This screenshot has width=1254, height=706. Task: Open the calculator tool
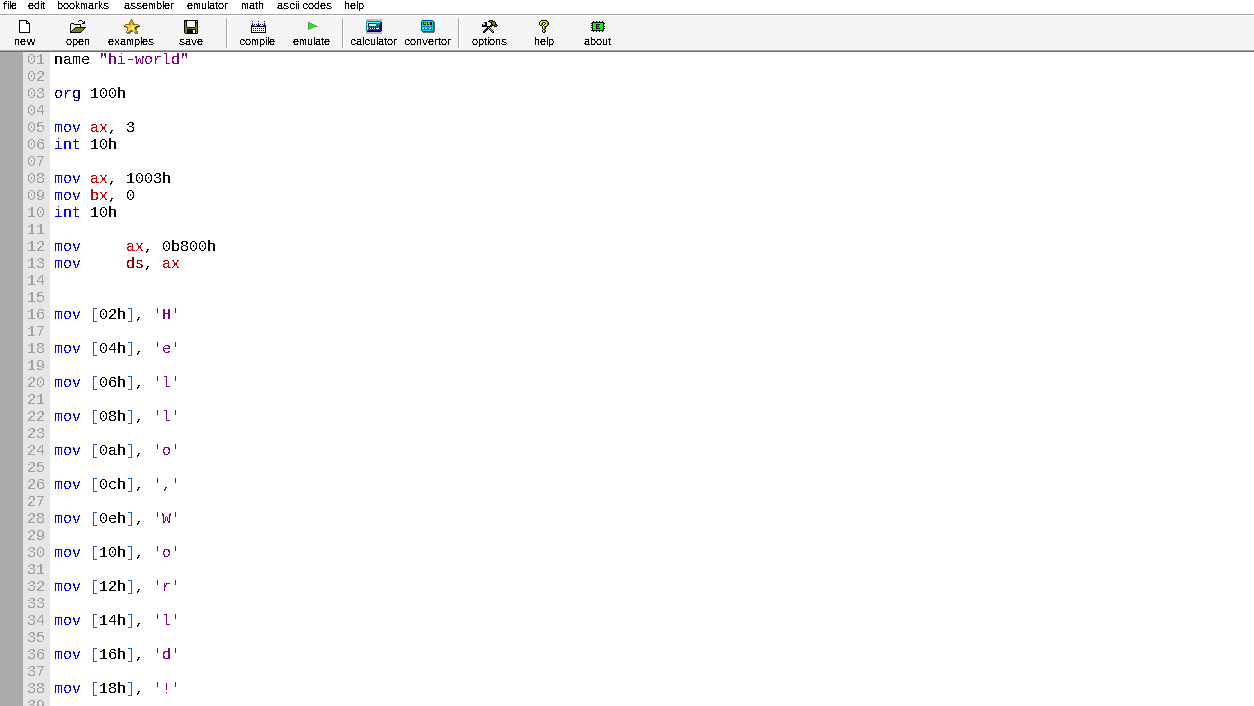tap(373, 27)
